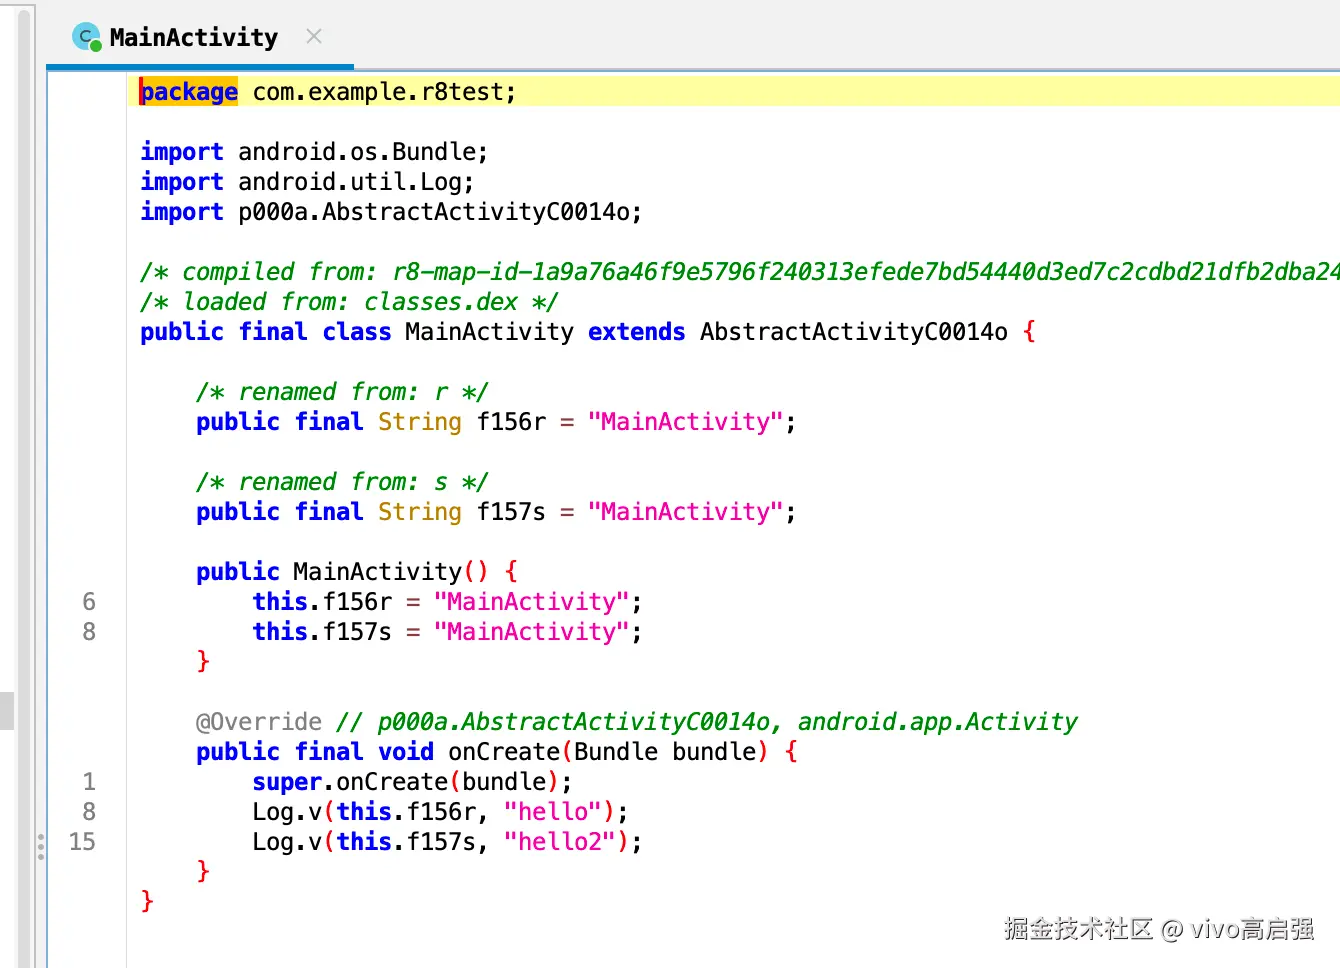Click line number 15 in gutter

82,841
